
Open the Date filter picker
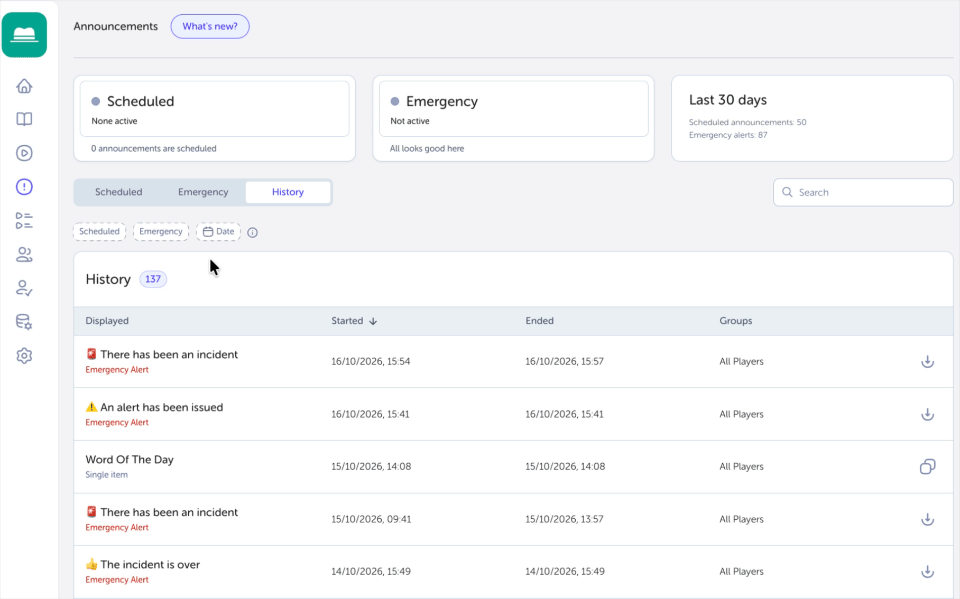point(219,232)
